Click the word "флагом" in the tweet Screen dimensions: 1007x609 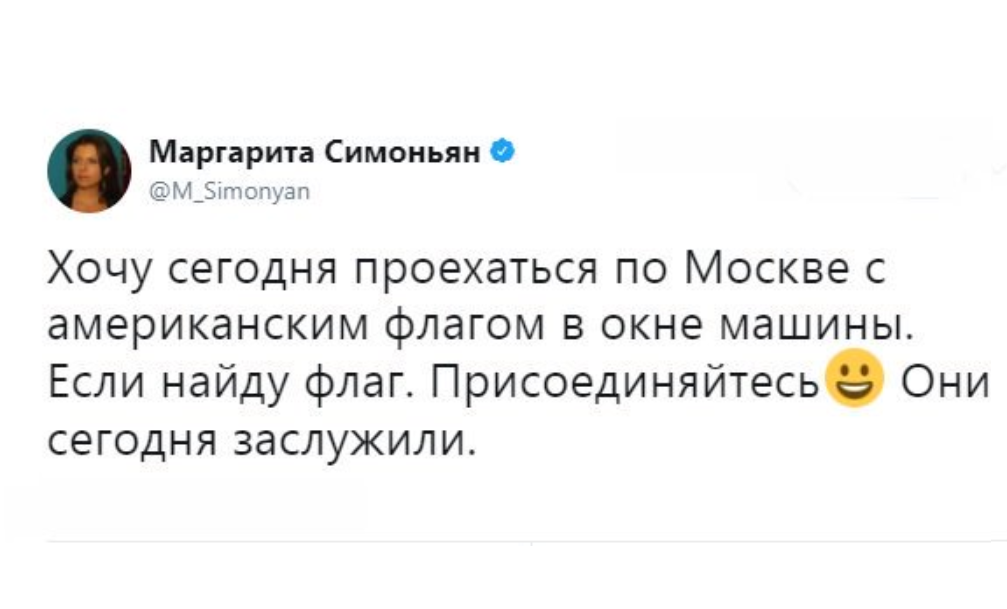437,328
